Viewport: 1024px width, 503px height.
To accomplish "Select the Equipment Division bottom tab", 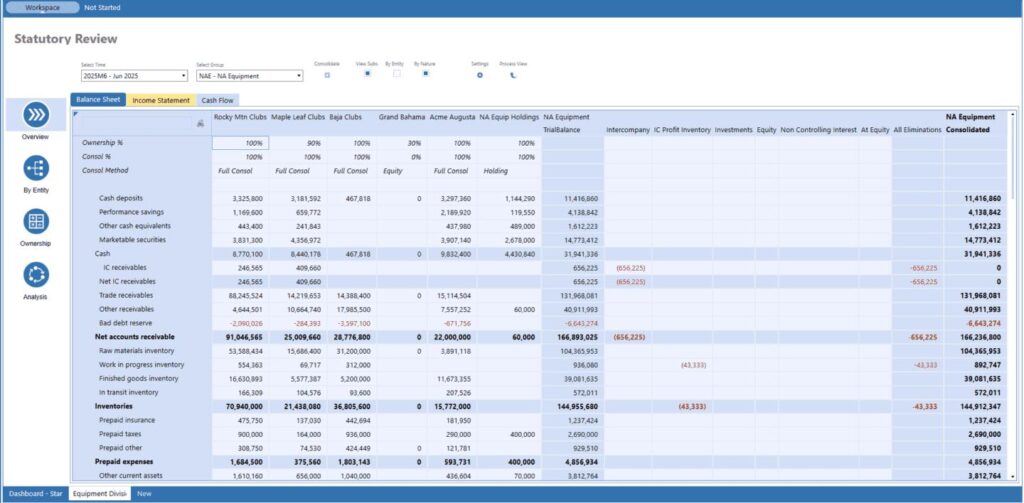I will pyautogui.click(x=100, y=494).
